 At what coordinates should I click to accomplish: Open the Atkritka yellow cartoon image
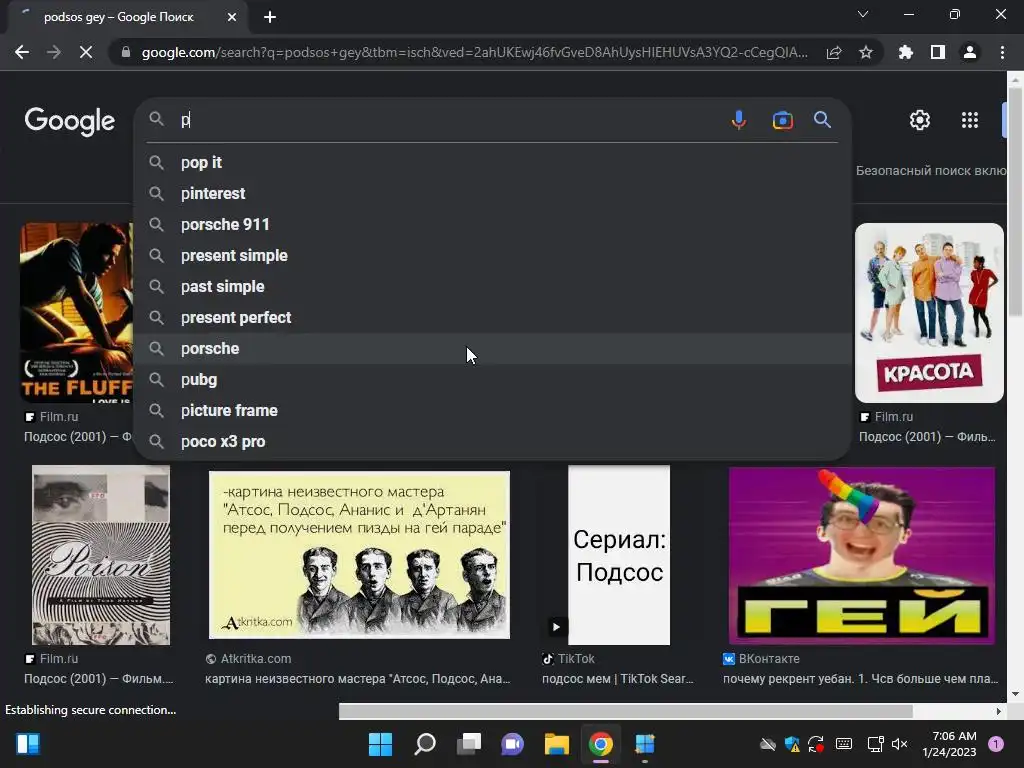359,555
